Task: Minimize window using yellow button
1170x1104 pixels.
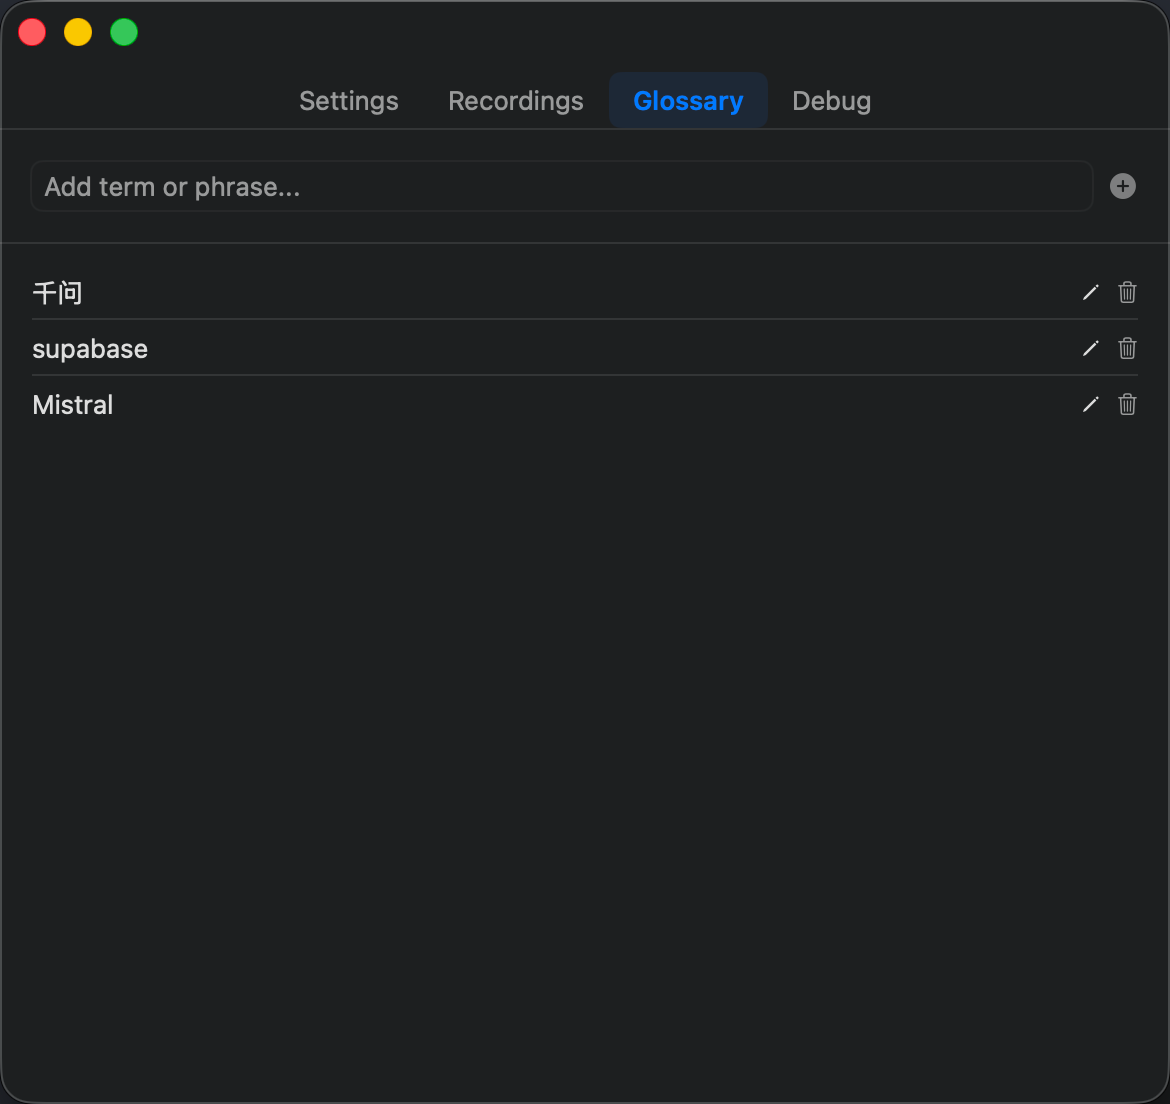Action: click(x=78, y=32)
